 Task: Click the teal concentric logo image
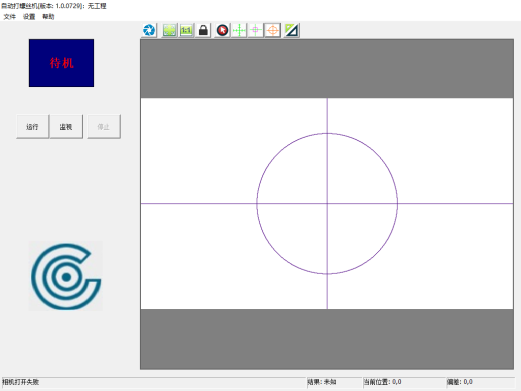66,276
